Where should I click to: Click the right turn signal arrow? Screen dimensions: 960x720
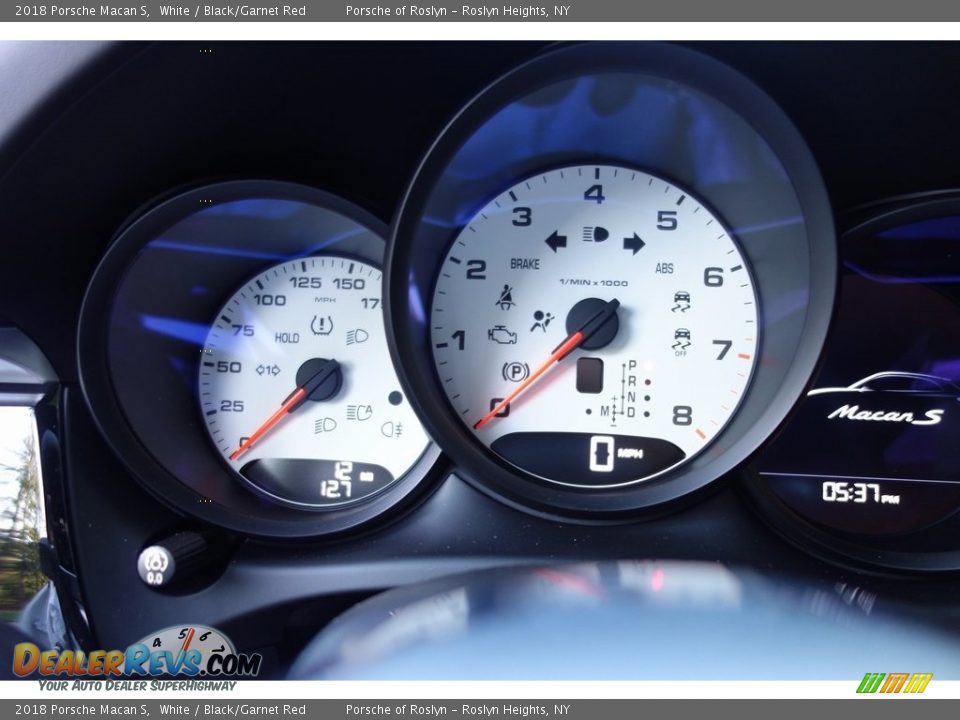coord(634,243)
